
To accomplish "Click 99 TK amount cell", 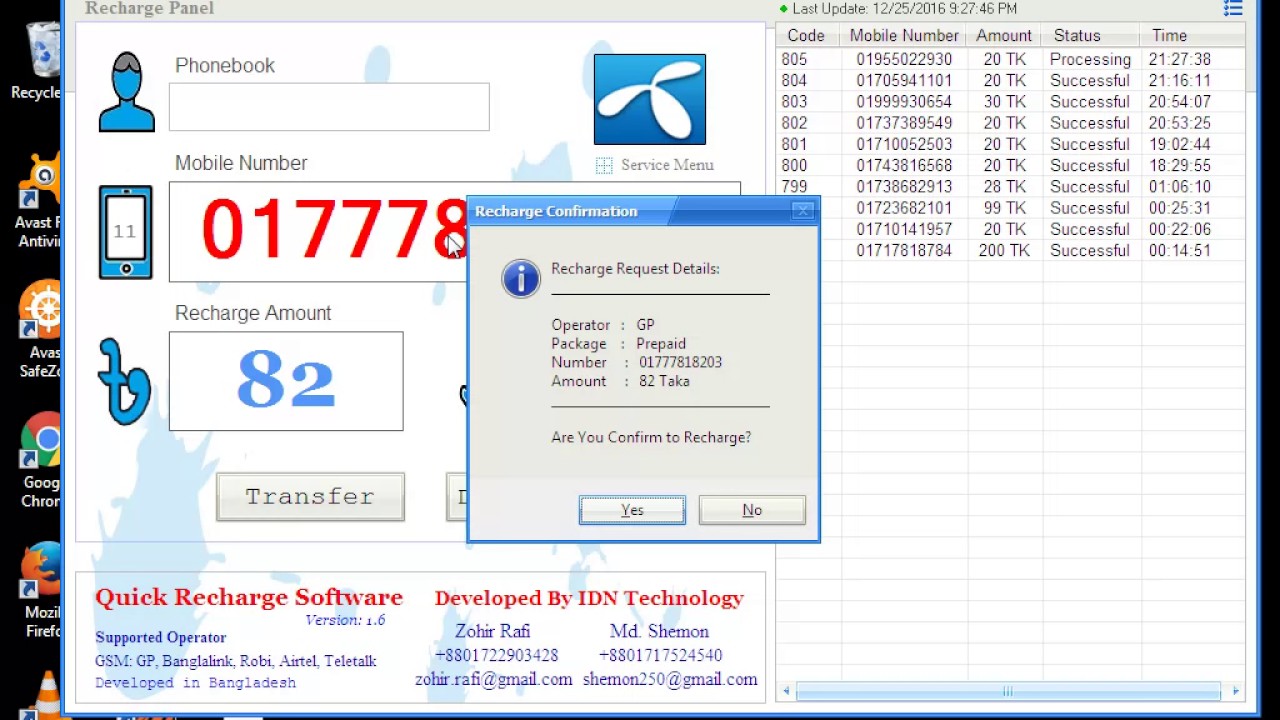I will [x=1004, y=208].
